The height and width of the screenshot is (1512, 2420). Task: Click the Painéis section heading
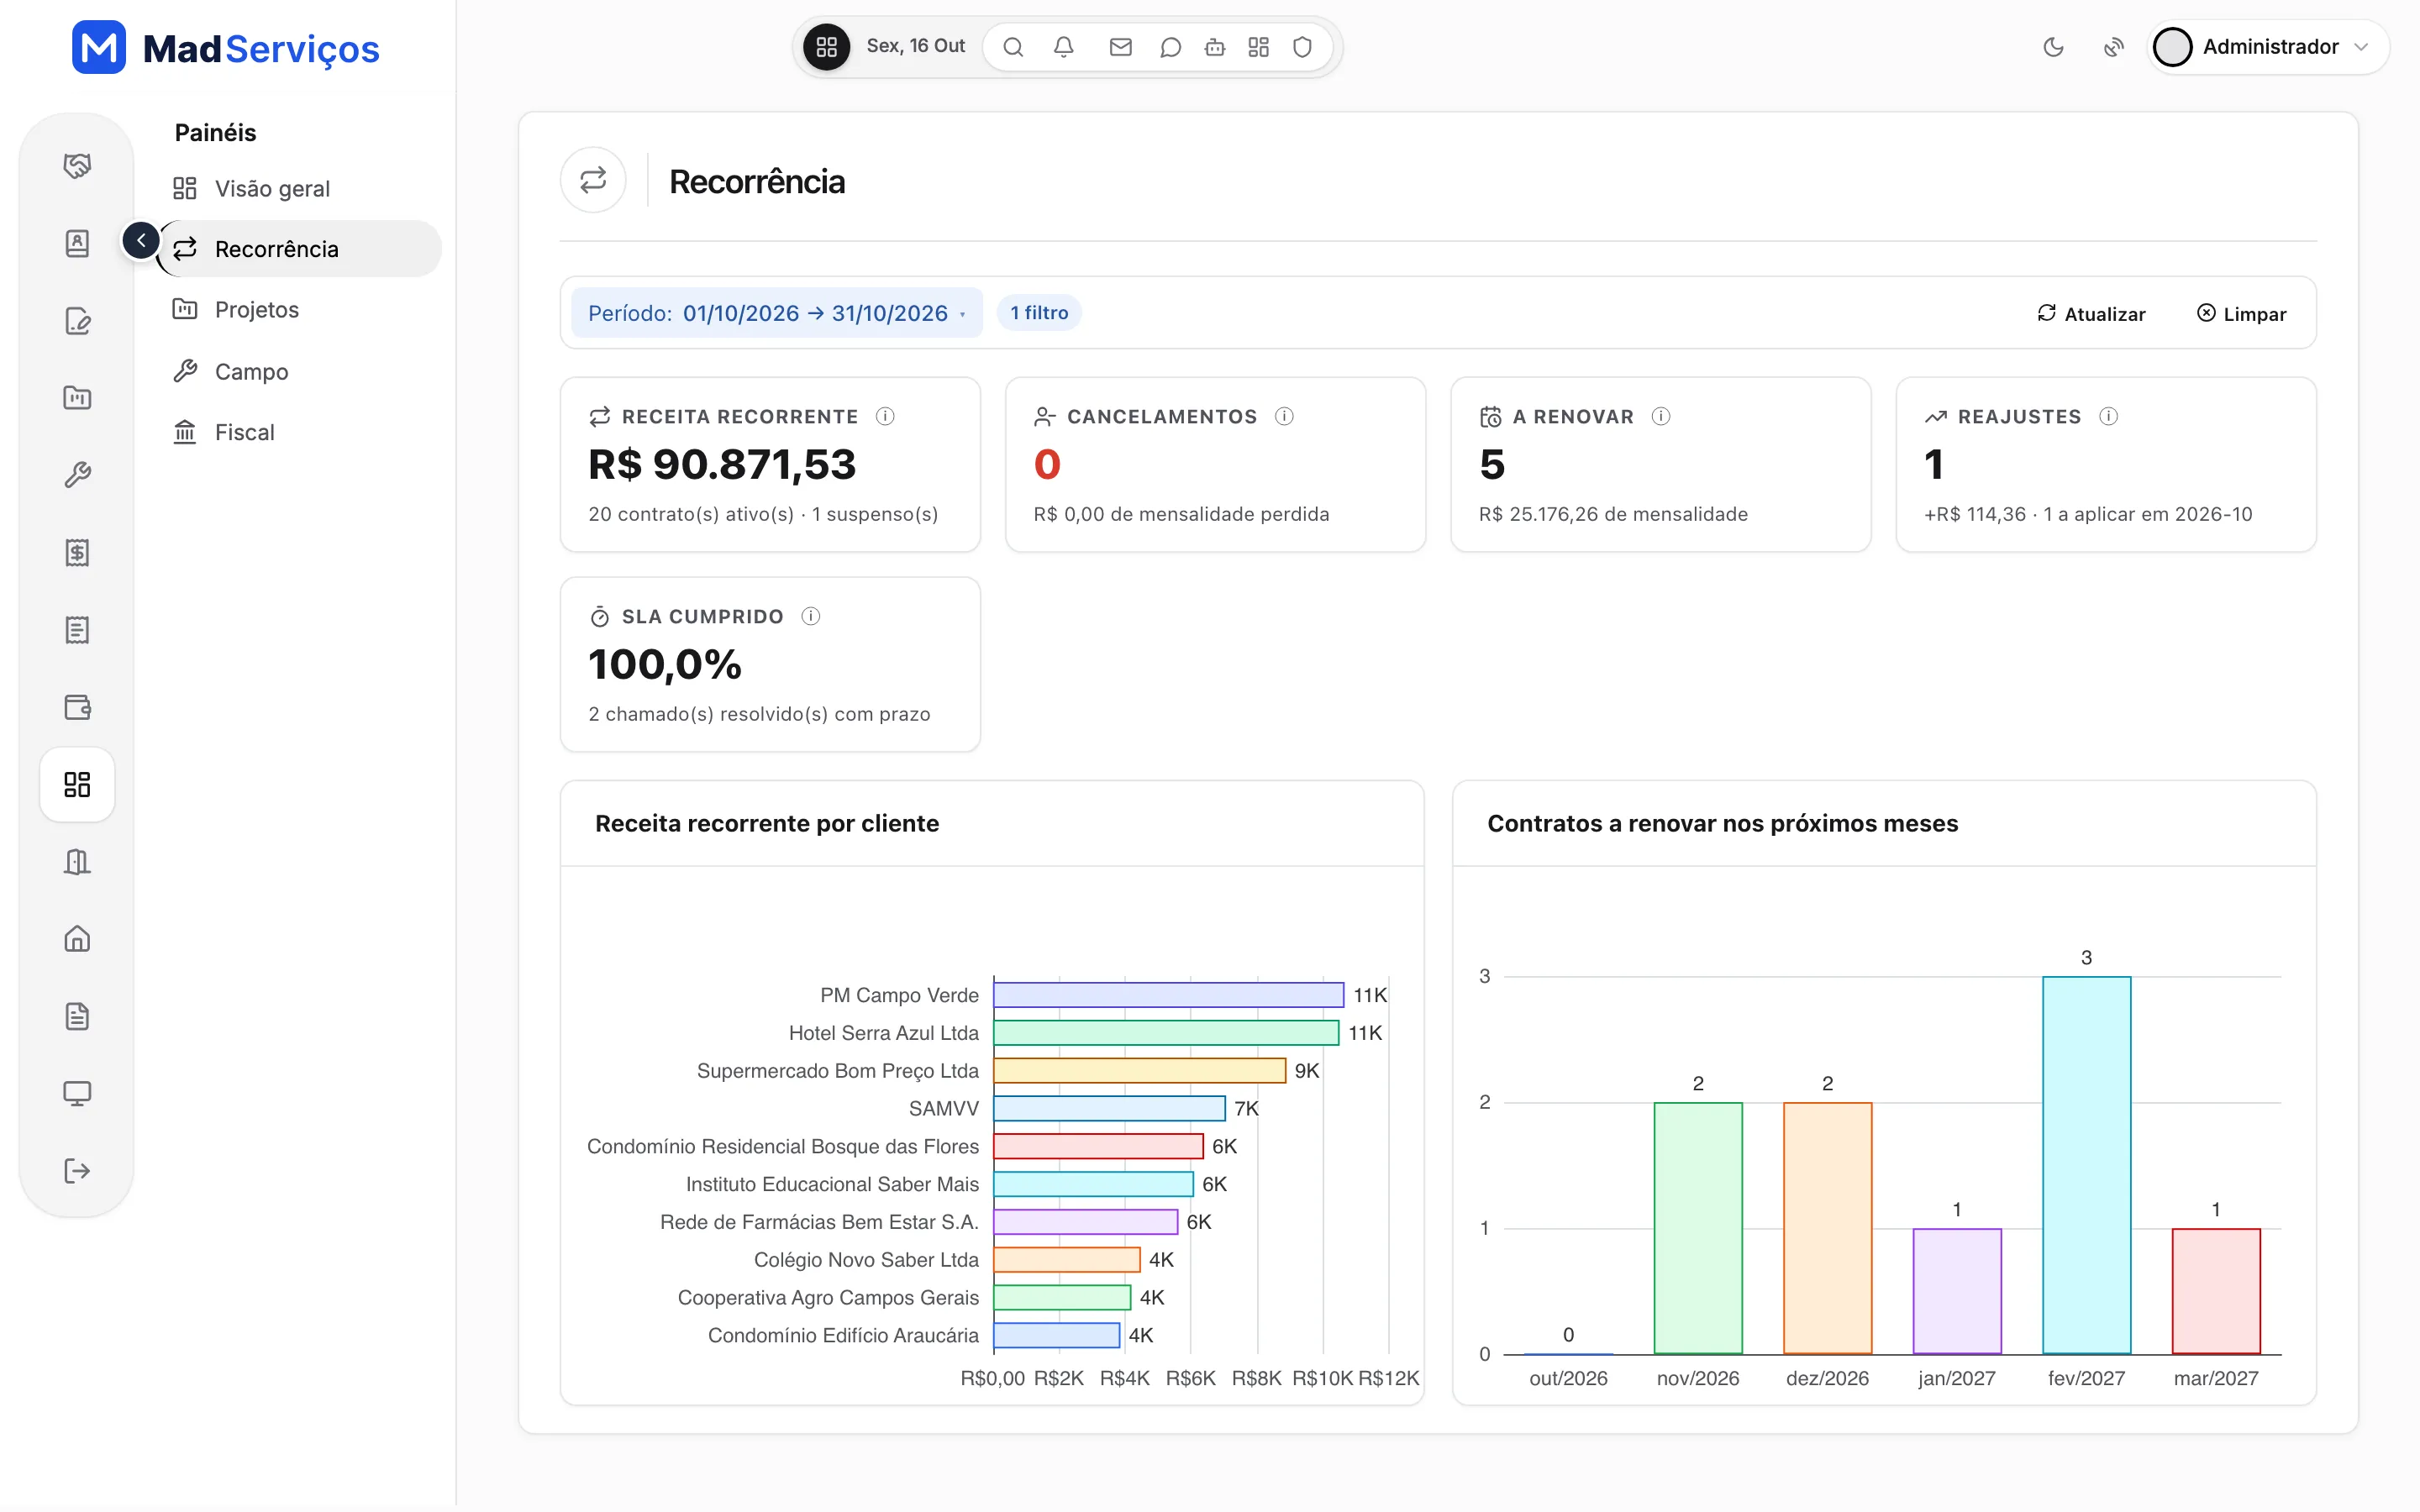point(215,132)
